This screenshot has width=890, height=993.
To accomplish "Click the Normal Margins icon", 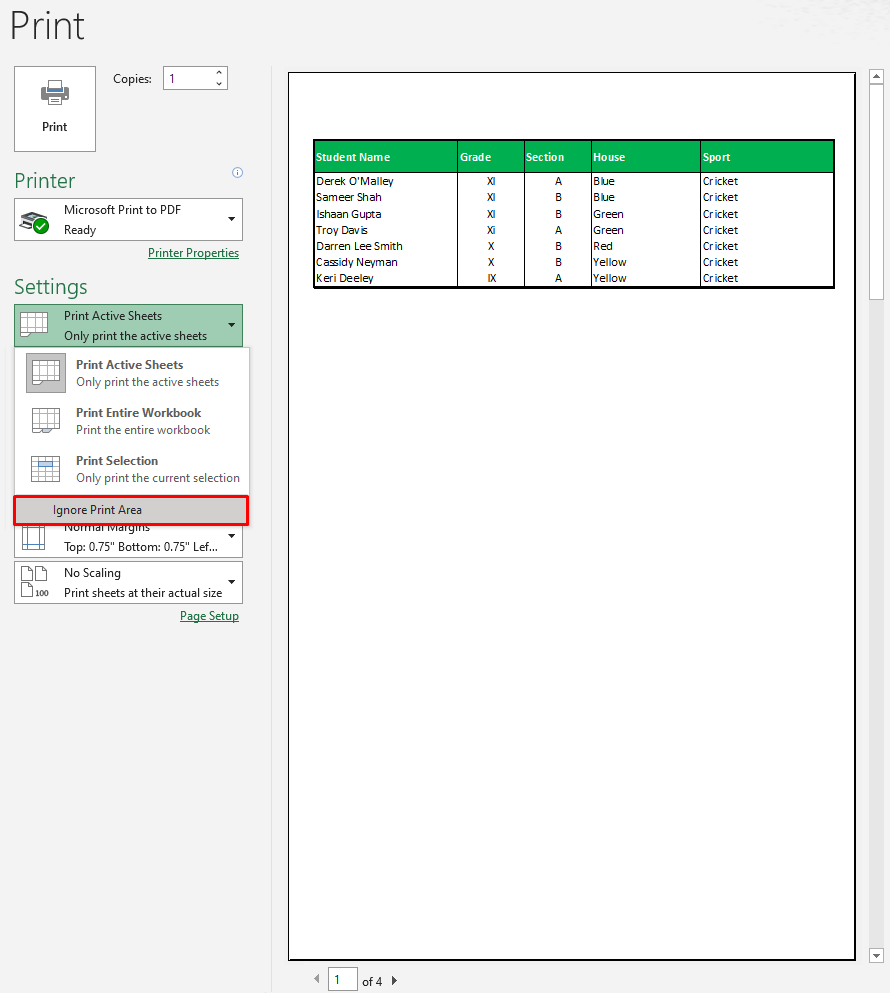I will pos(32,537).
